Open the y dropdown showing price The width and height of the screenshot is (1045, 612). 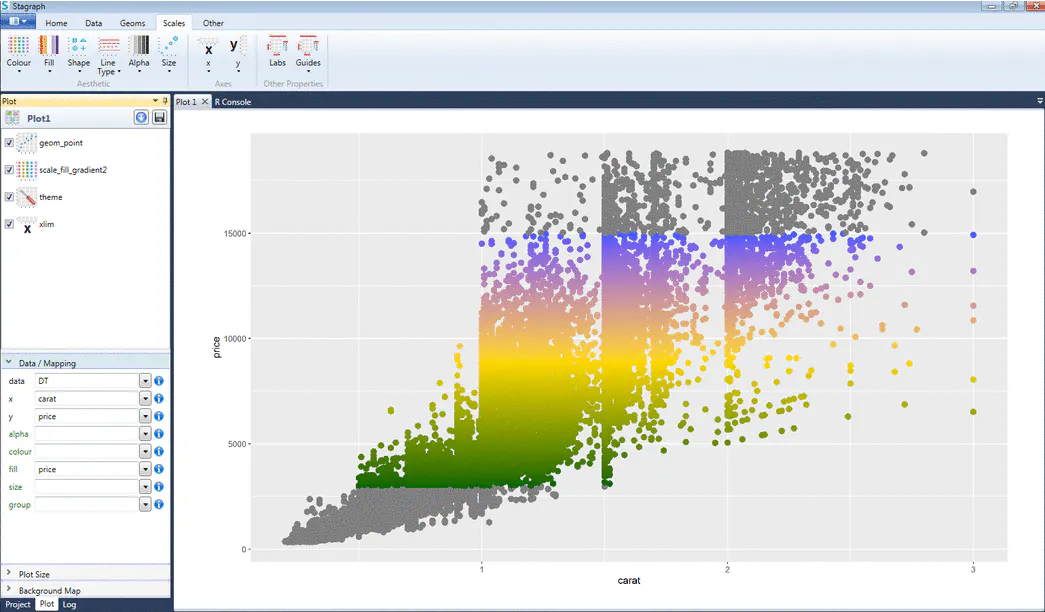coord(145,416)
